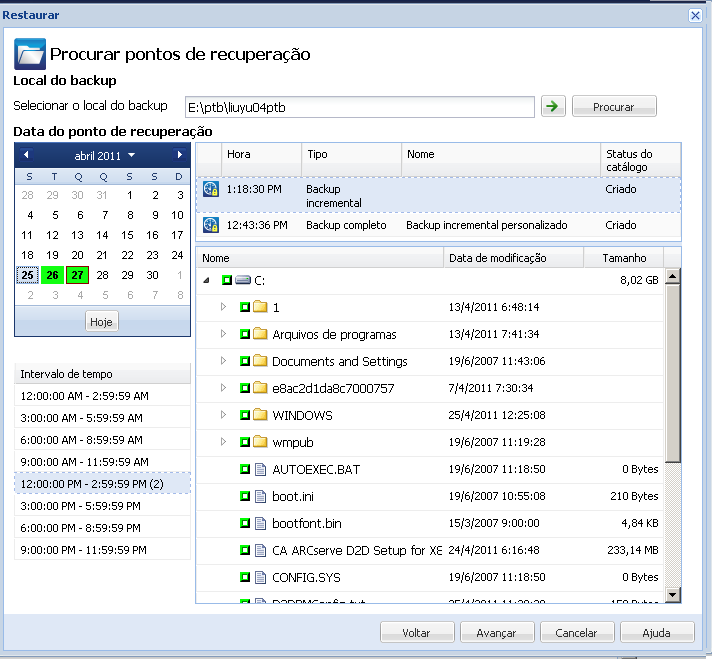Click the Status do catálogo column header
Image resolution: width=712 pixels, height=659 pixels.
(x=640, y=160)
